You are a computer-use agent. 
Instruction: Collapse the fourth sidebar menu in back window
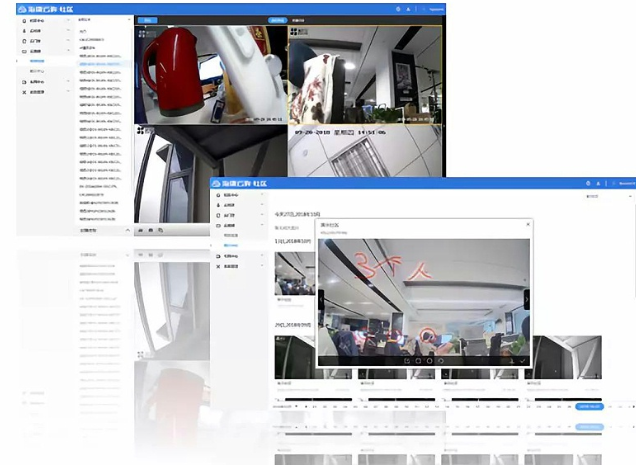click(68, 51)
